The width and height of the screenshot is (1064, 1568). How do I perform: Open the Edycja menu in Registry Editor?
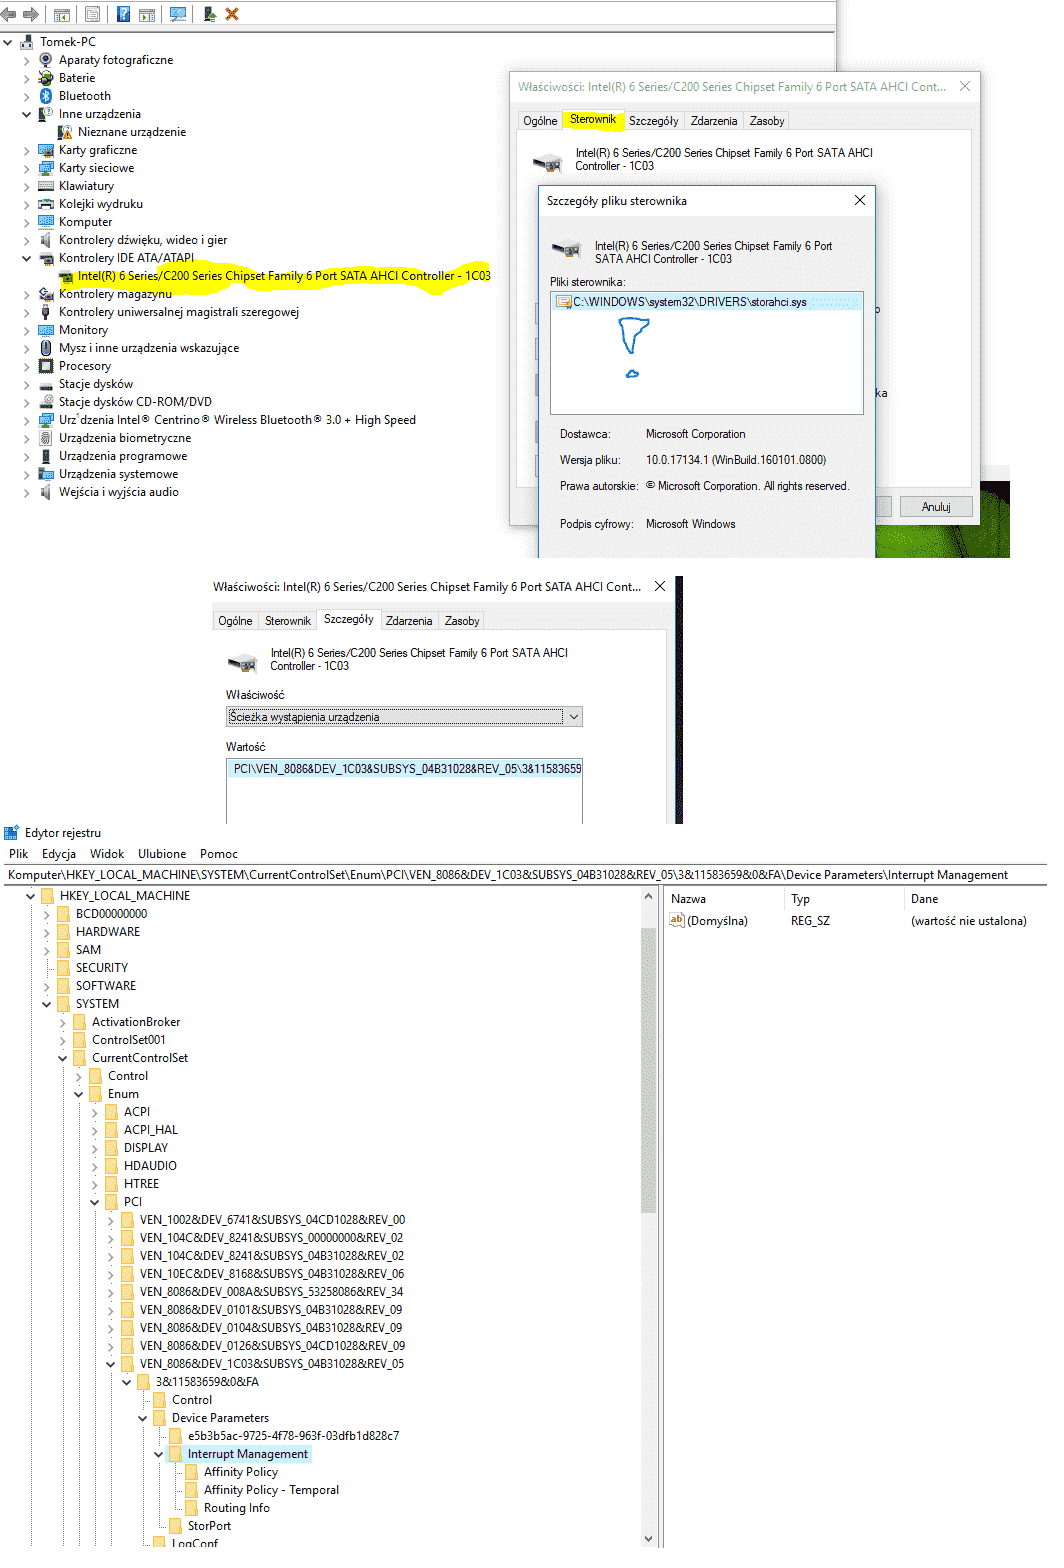(x=59, y=854)
